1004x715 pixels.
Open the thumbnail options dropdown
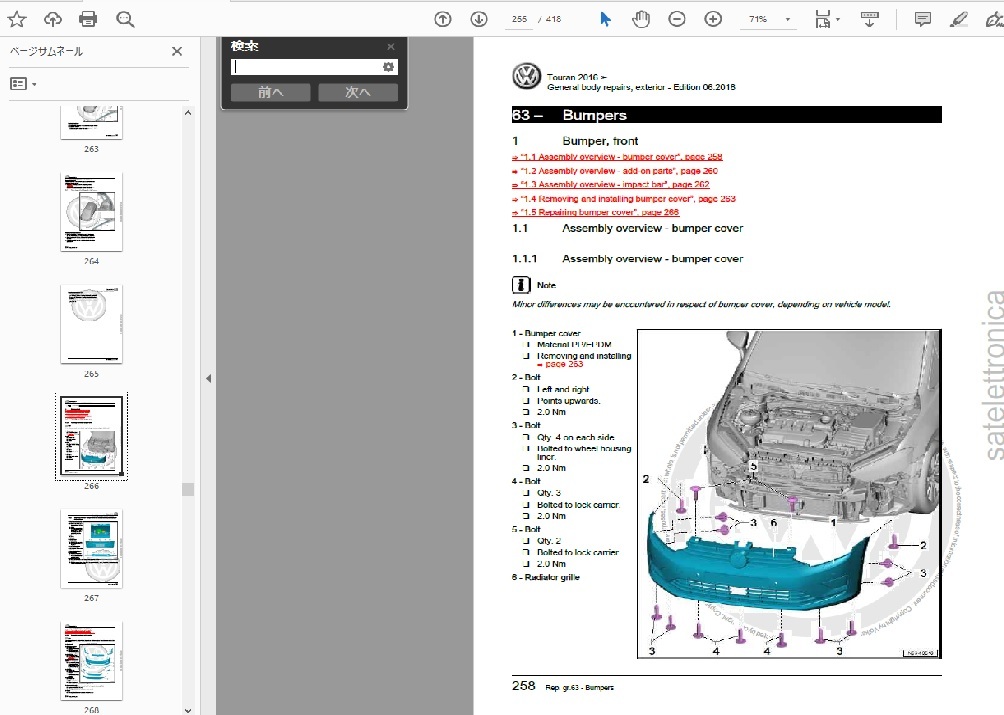(x=23, y=84)
